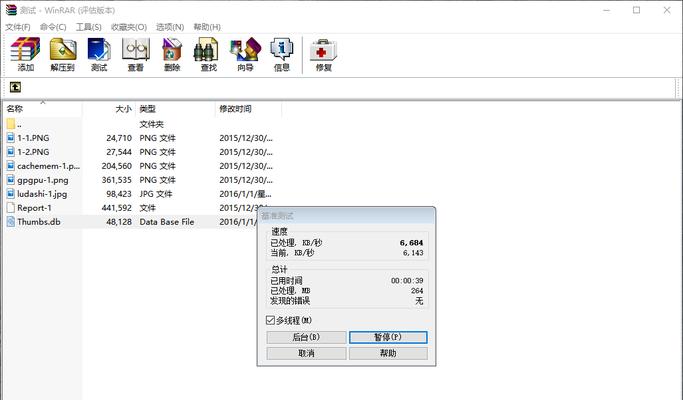Select the file name "ludashi-1.jpg"

point(42,194)
